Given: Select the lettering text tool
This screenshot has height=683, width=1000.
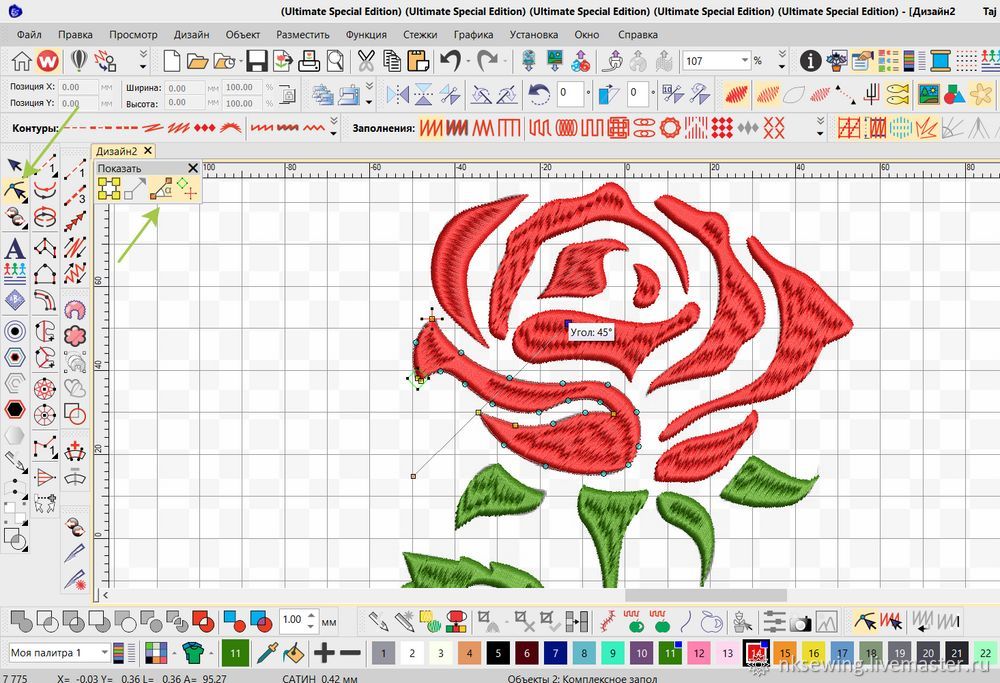Looking at the screenshot, I should [15, 248].
